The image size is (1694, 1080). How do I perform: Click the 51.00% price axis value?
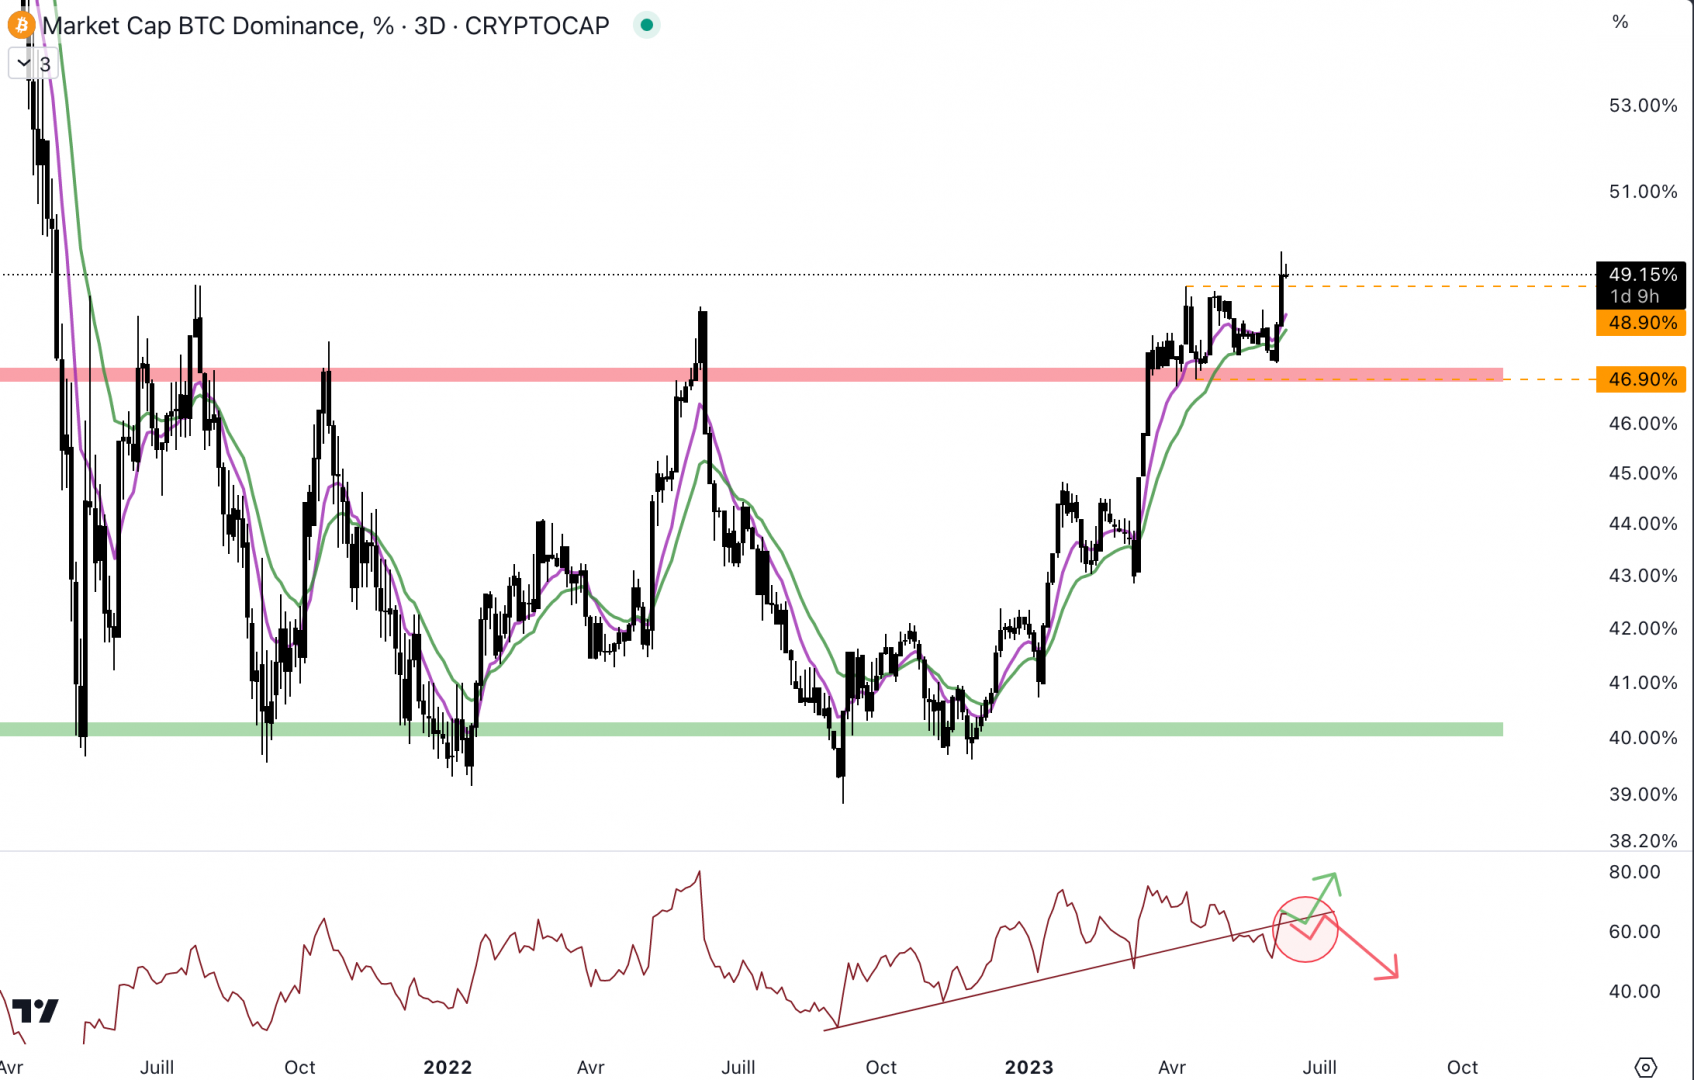tap(1642, 191)
